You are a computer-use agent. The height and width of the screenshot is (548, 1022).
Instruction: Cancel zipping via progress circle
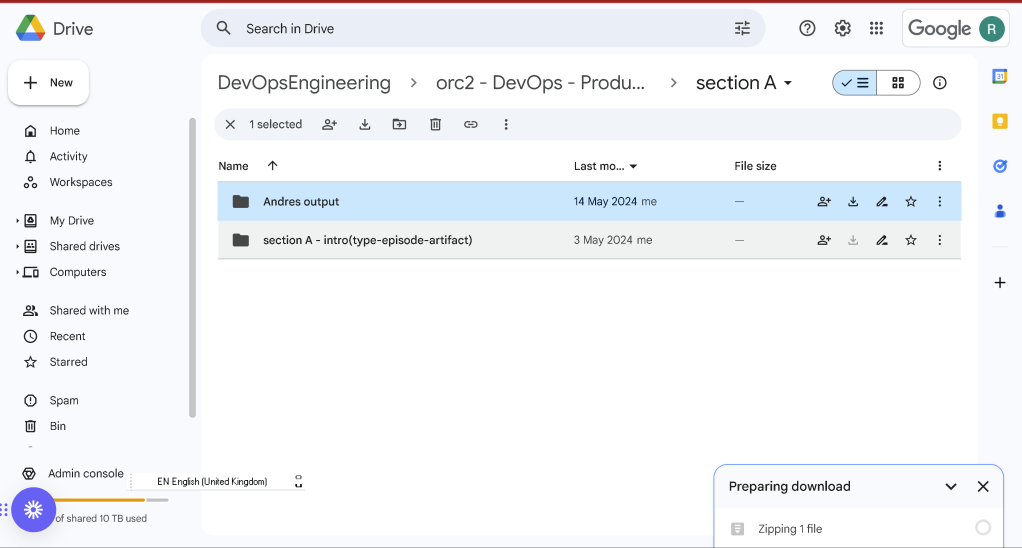pyautogui.click(x=983, y=528)
